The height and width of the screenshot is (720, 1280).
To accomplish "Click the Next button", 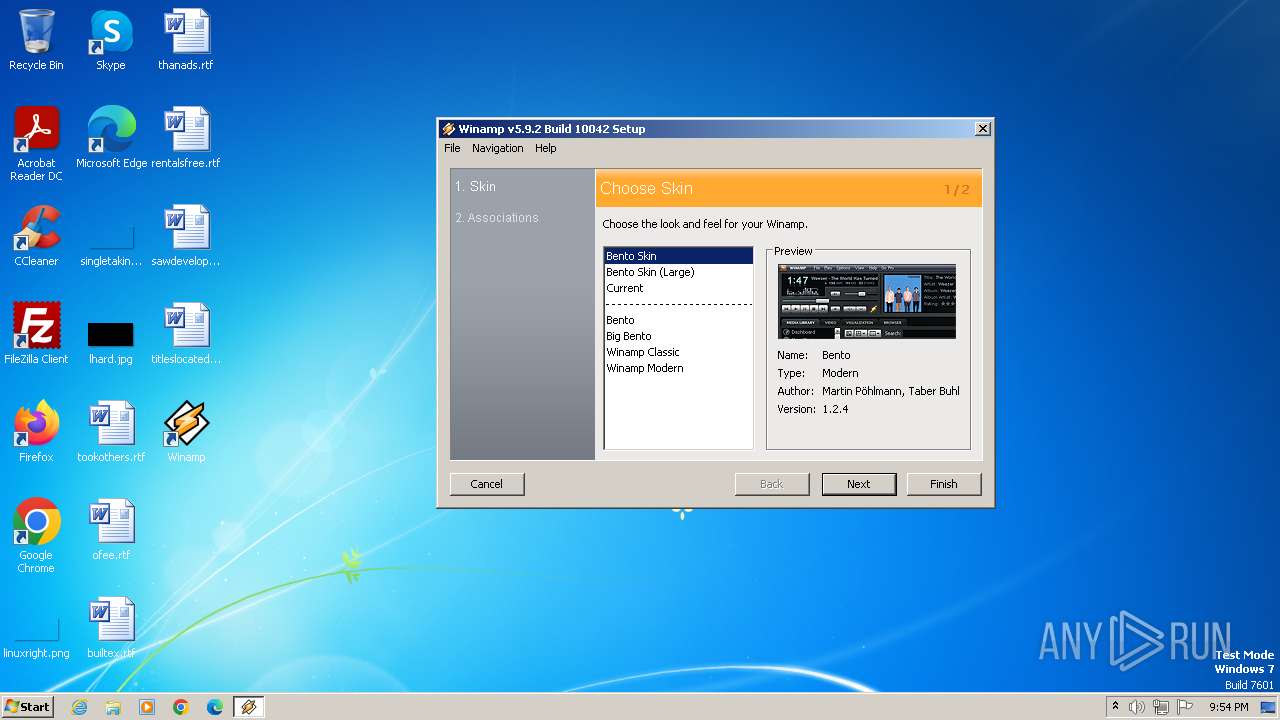I will [x=859, y=484].
